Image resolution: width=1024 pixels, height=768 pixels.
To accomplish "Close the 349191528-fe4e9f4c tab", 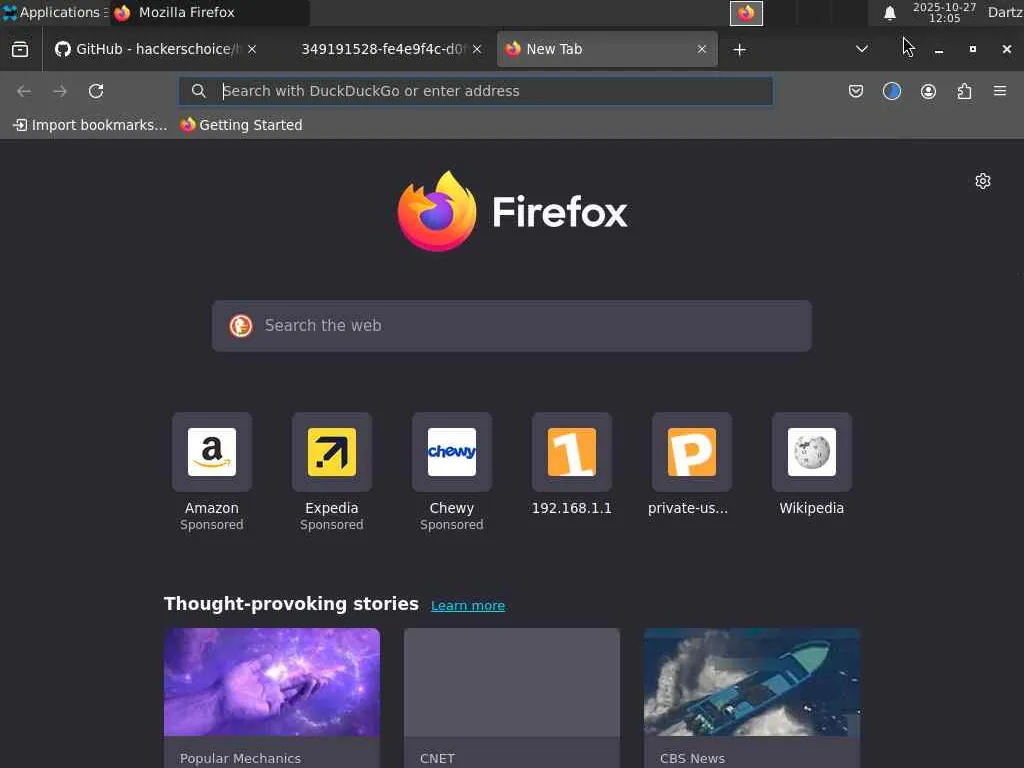I will [477, 50].
